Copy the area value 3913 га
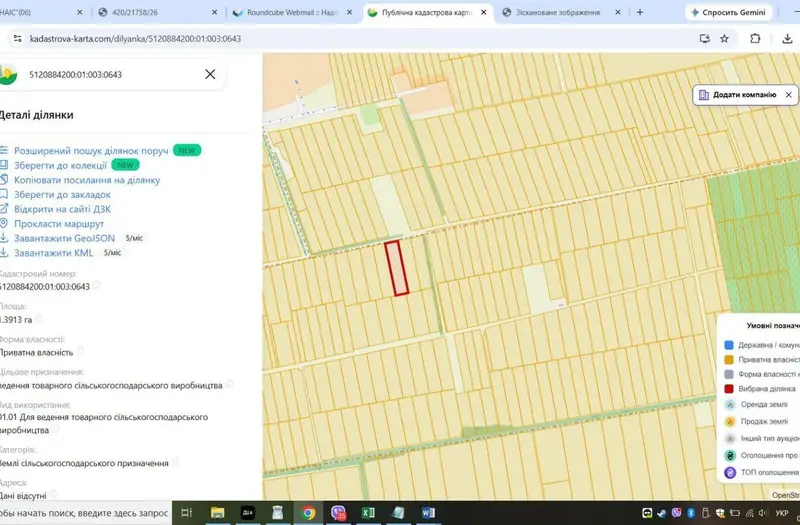The image size is (800, 525). coord(39,319)
